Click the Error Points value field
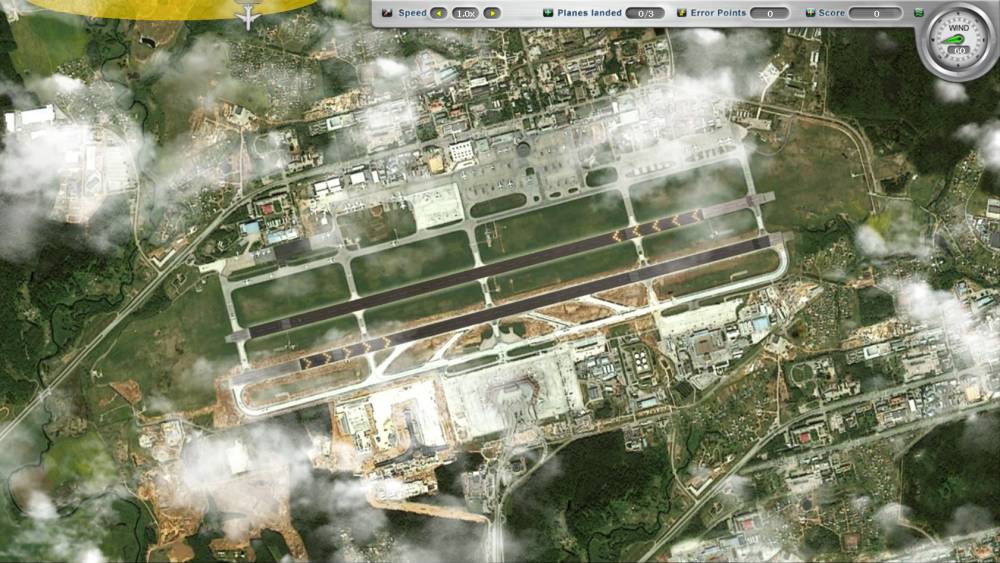This screenshot has width=1000, height=563. click(770, 13)
